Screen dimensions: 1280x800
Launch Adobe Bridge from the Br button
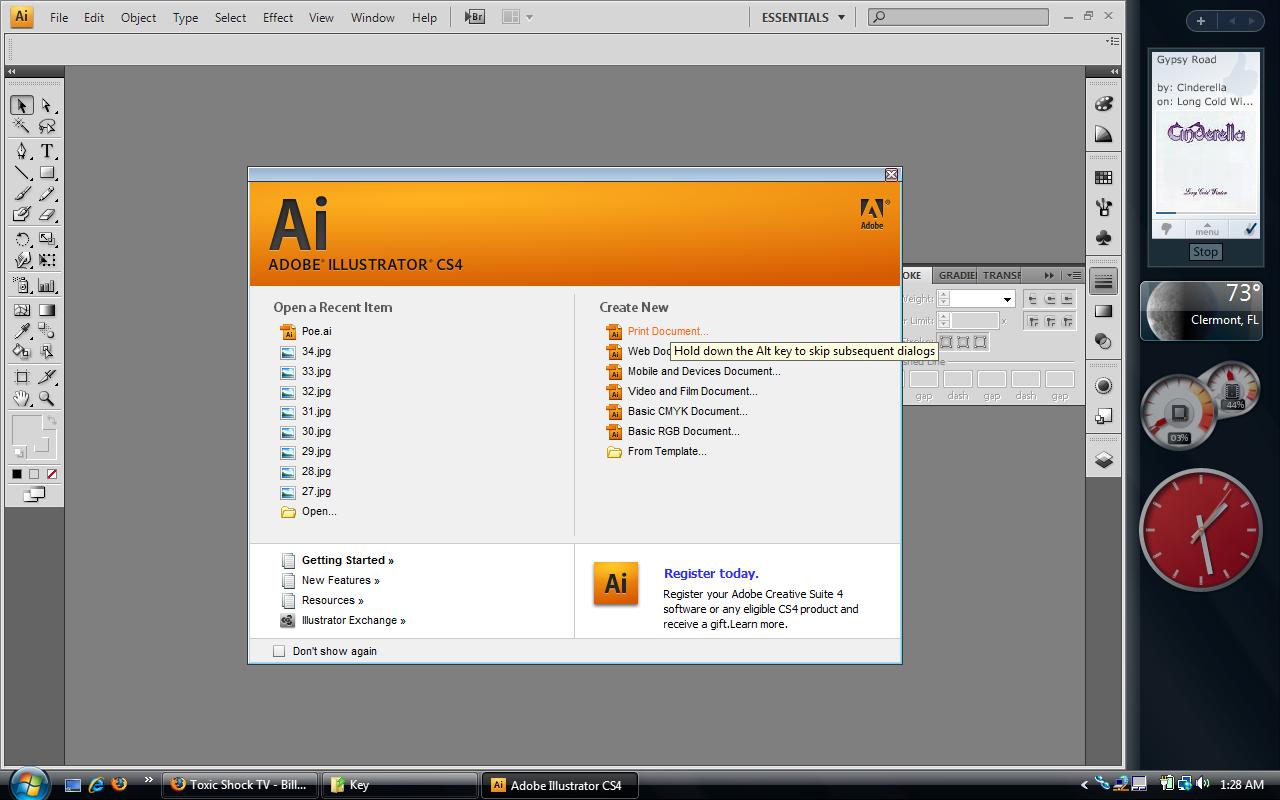[x=475, y=17]
